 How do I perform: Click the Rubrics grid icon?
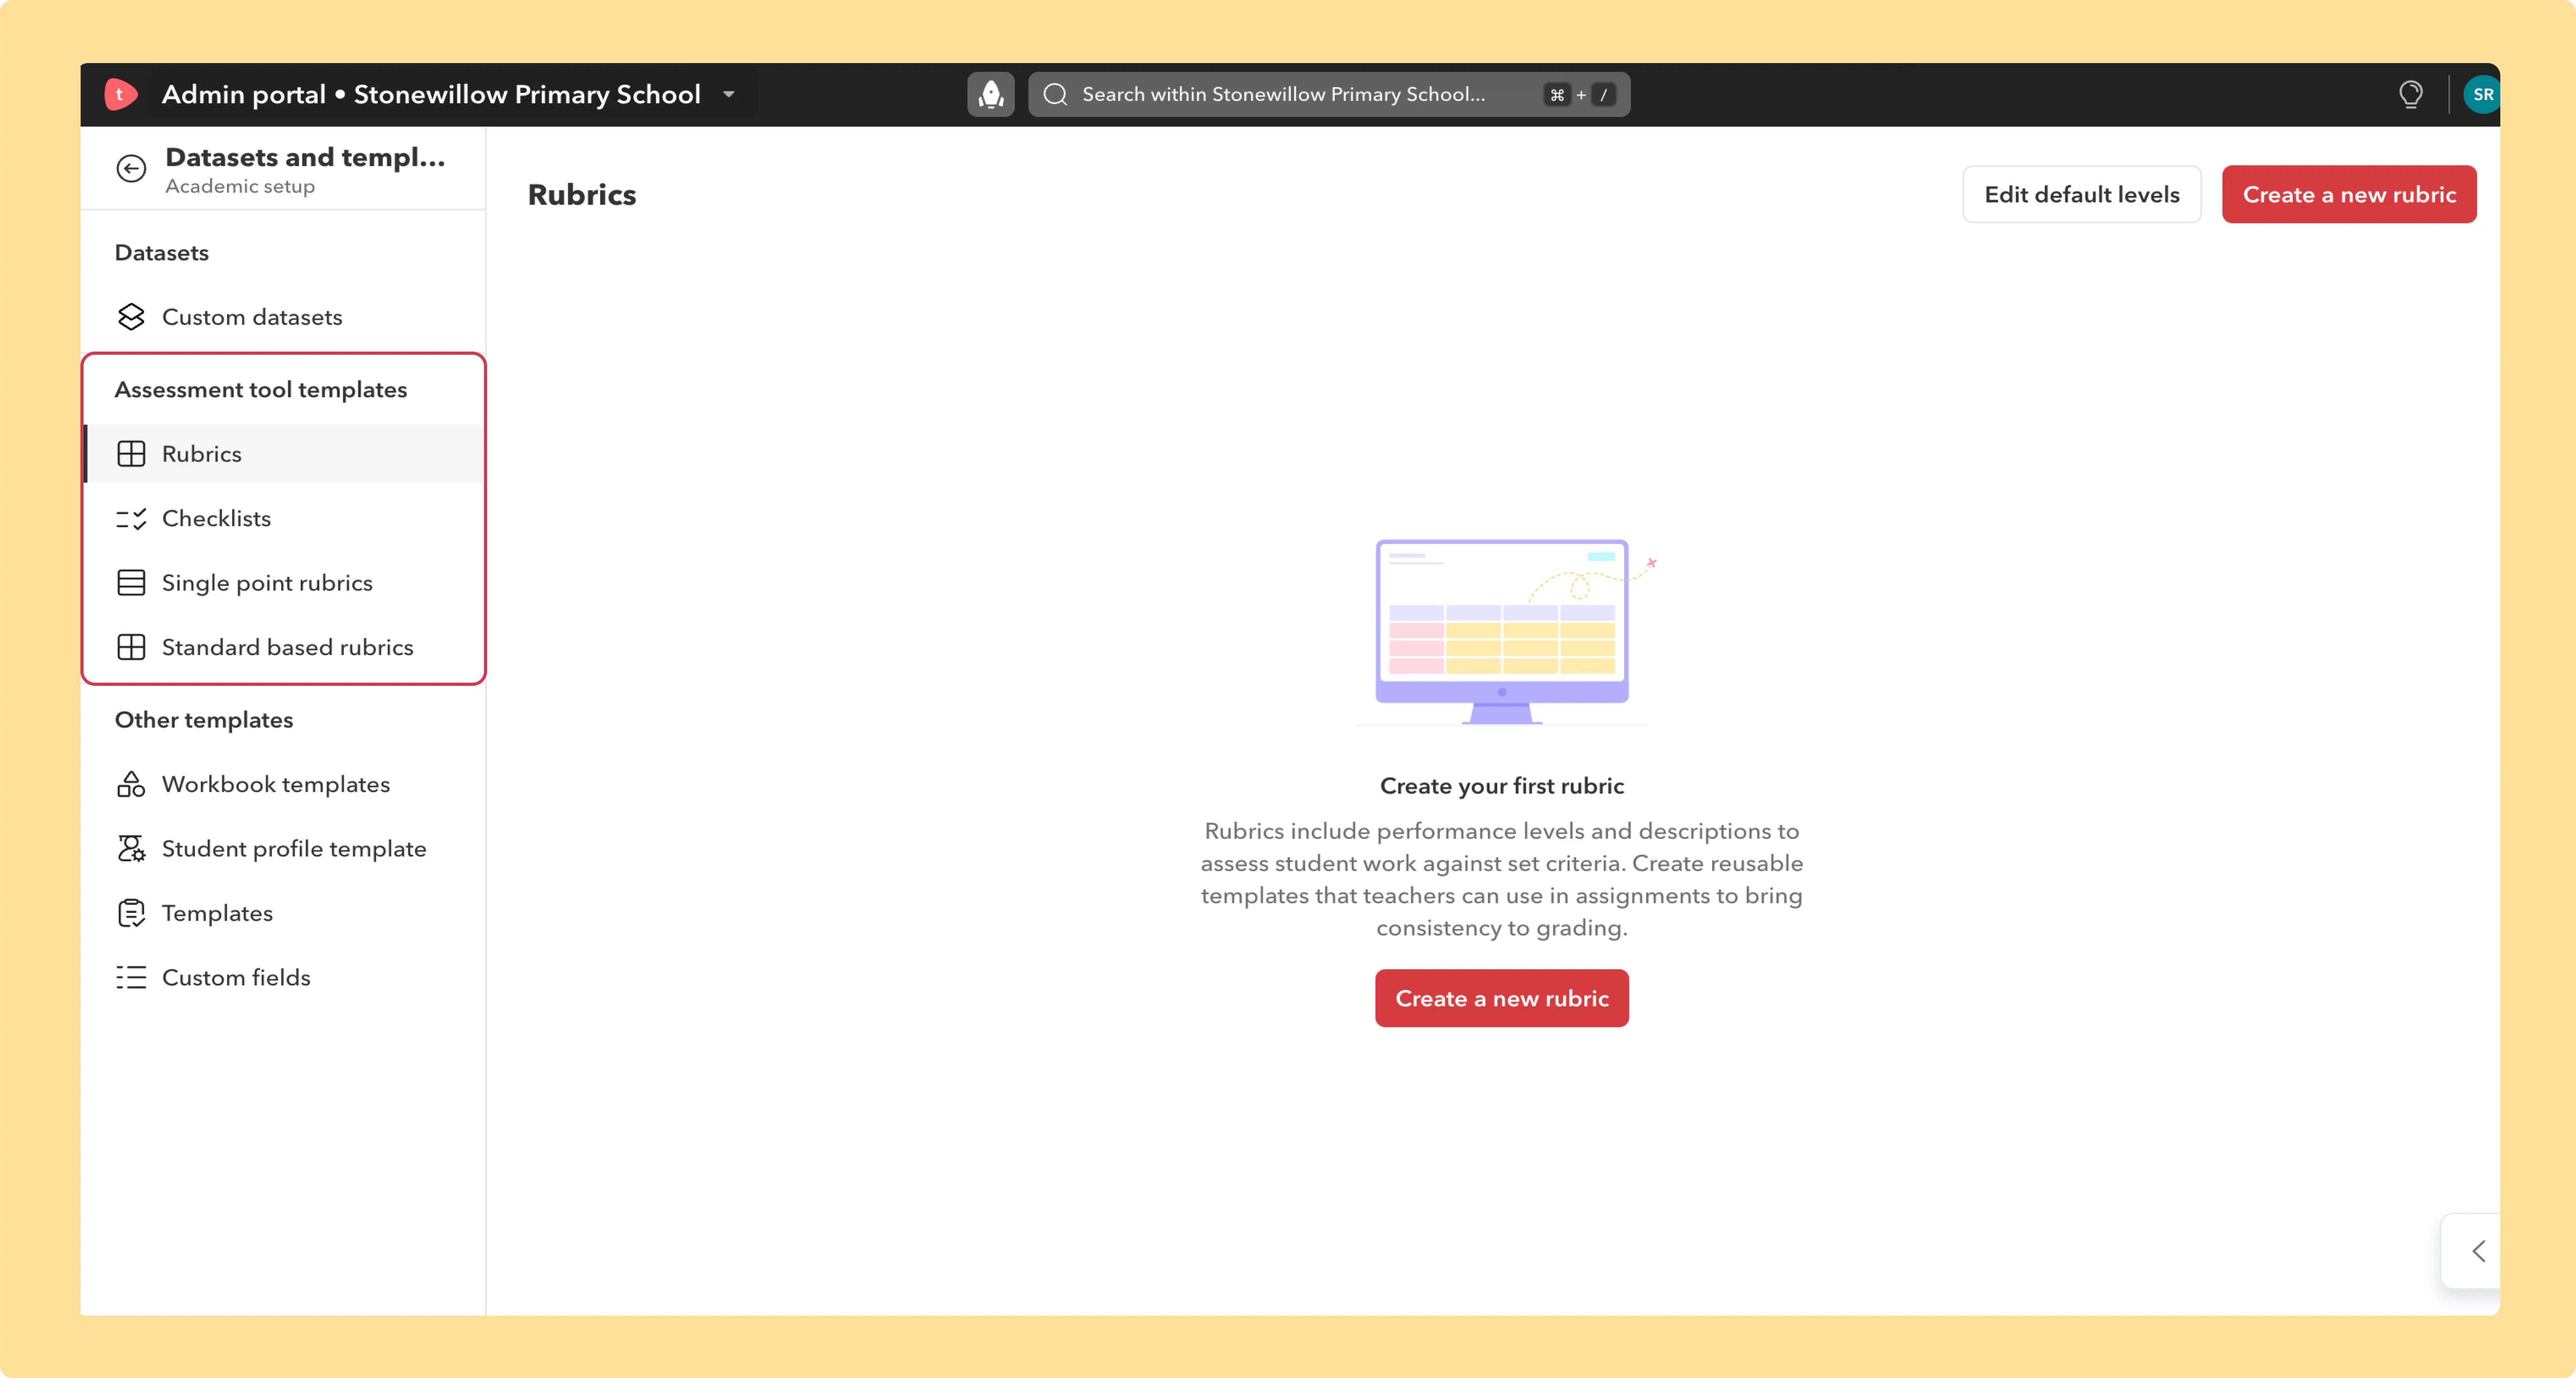131,454
